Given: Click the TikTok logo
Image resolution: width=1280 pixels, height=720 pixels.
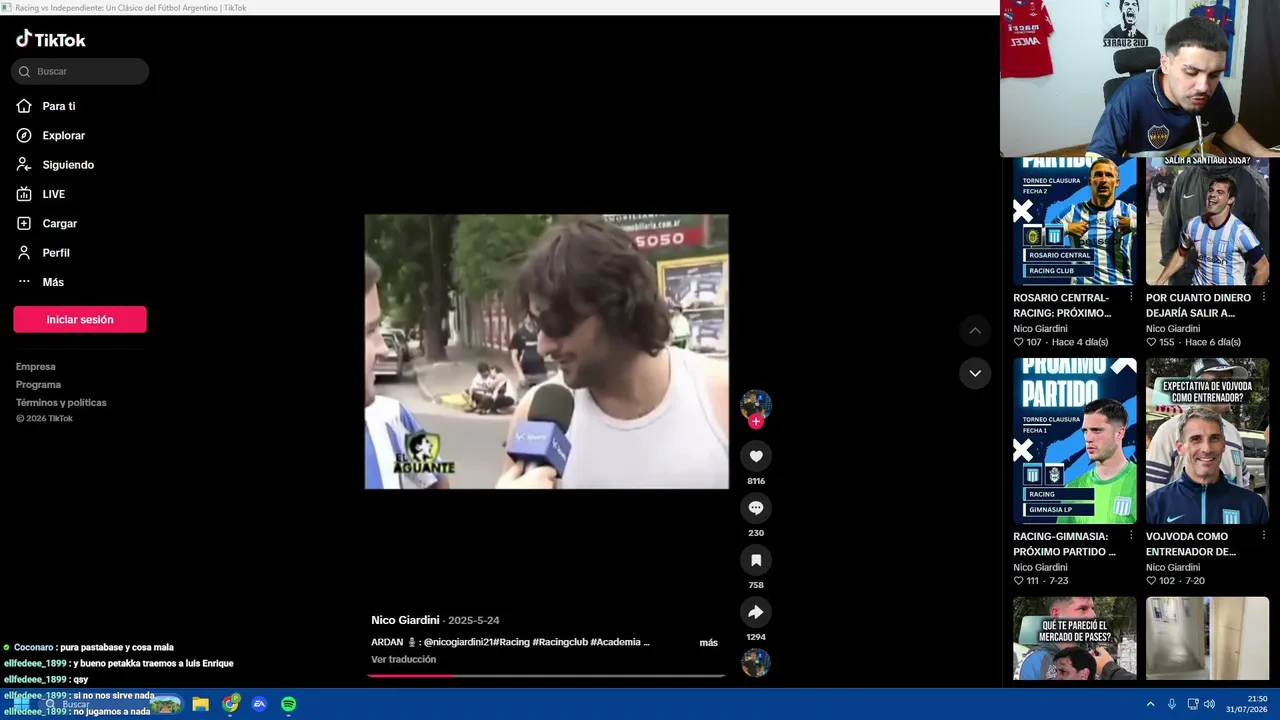Looking at the screenshot, I should click(x=51, y=39).
